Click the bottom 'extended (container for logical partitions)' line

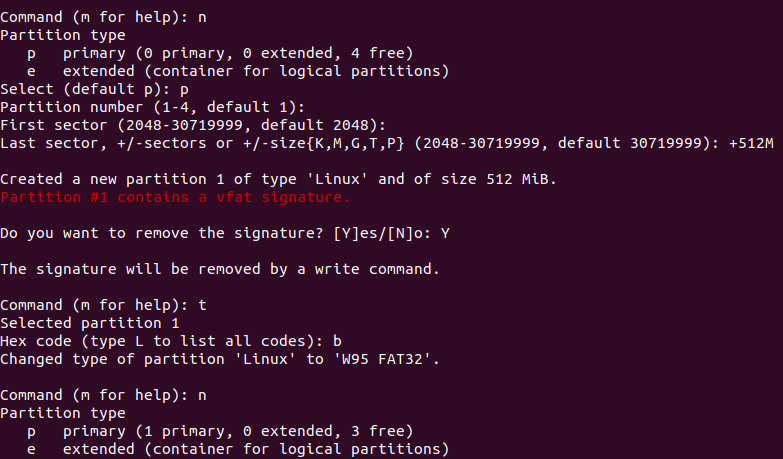click(238, 449)
